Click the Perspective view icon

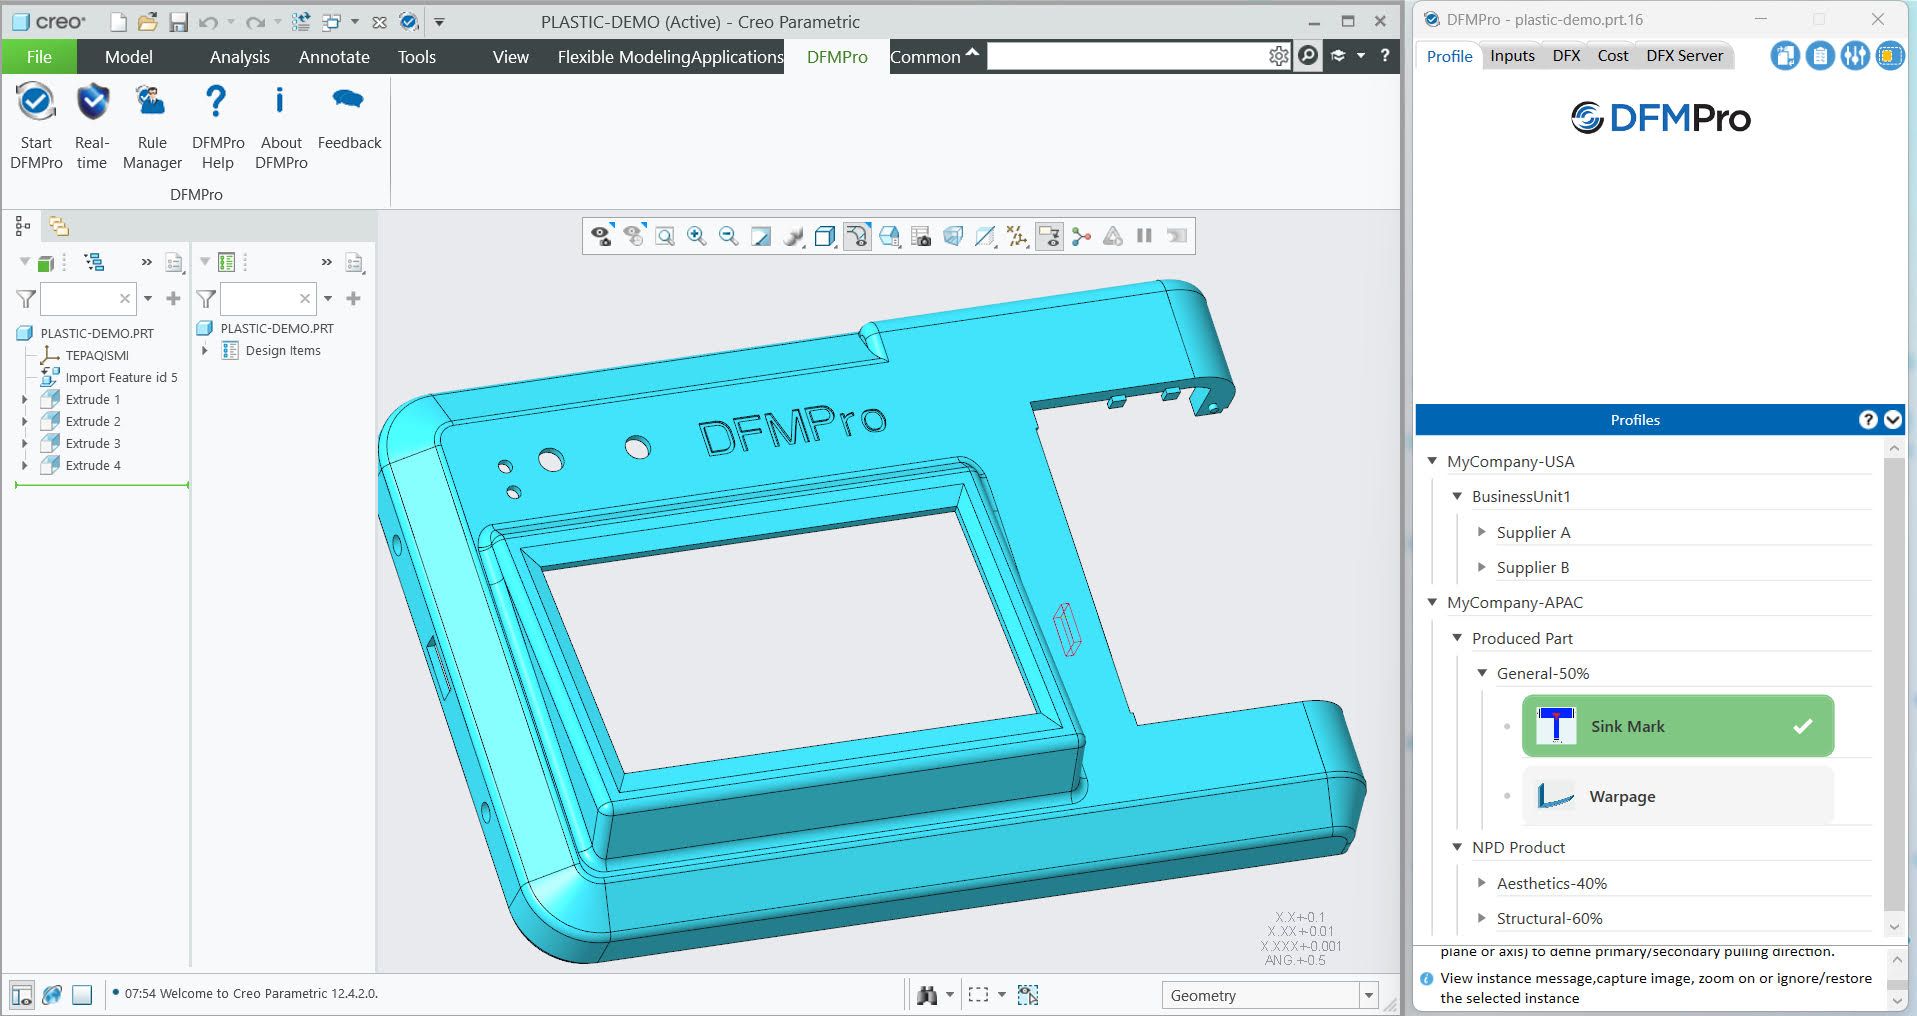[953, 236]
